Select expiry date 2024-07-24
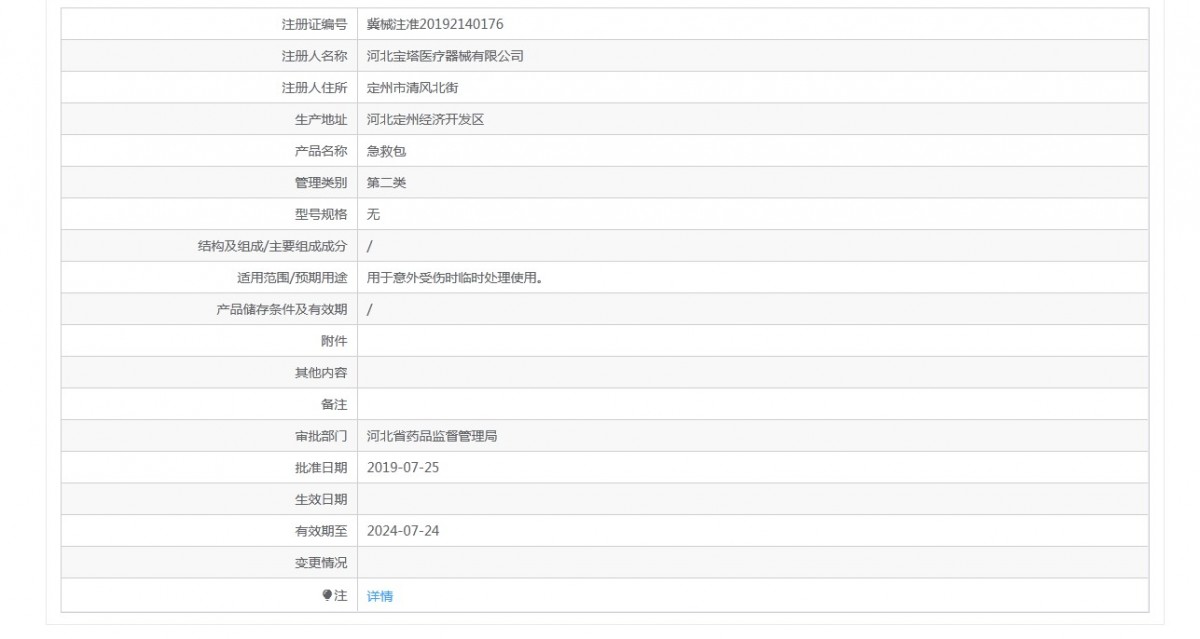1200x639 pixels. (x=403, y=531)
